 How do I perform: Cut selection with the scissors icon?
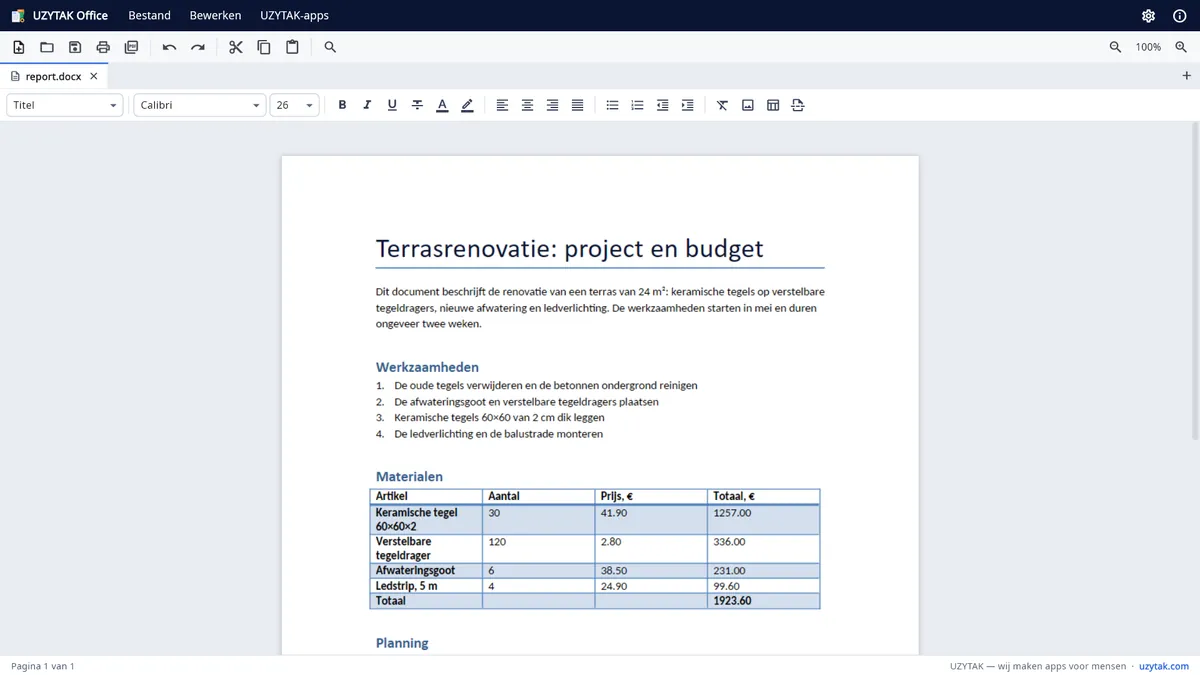(236, 47)
